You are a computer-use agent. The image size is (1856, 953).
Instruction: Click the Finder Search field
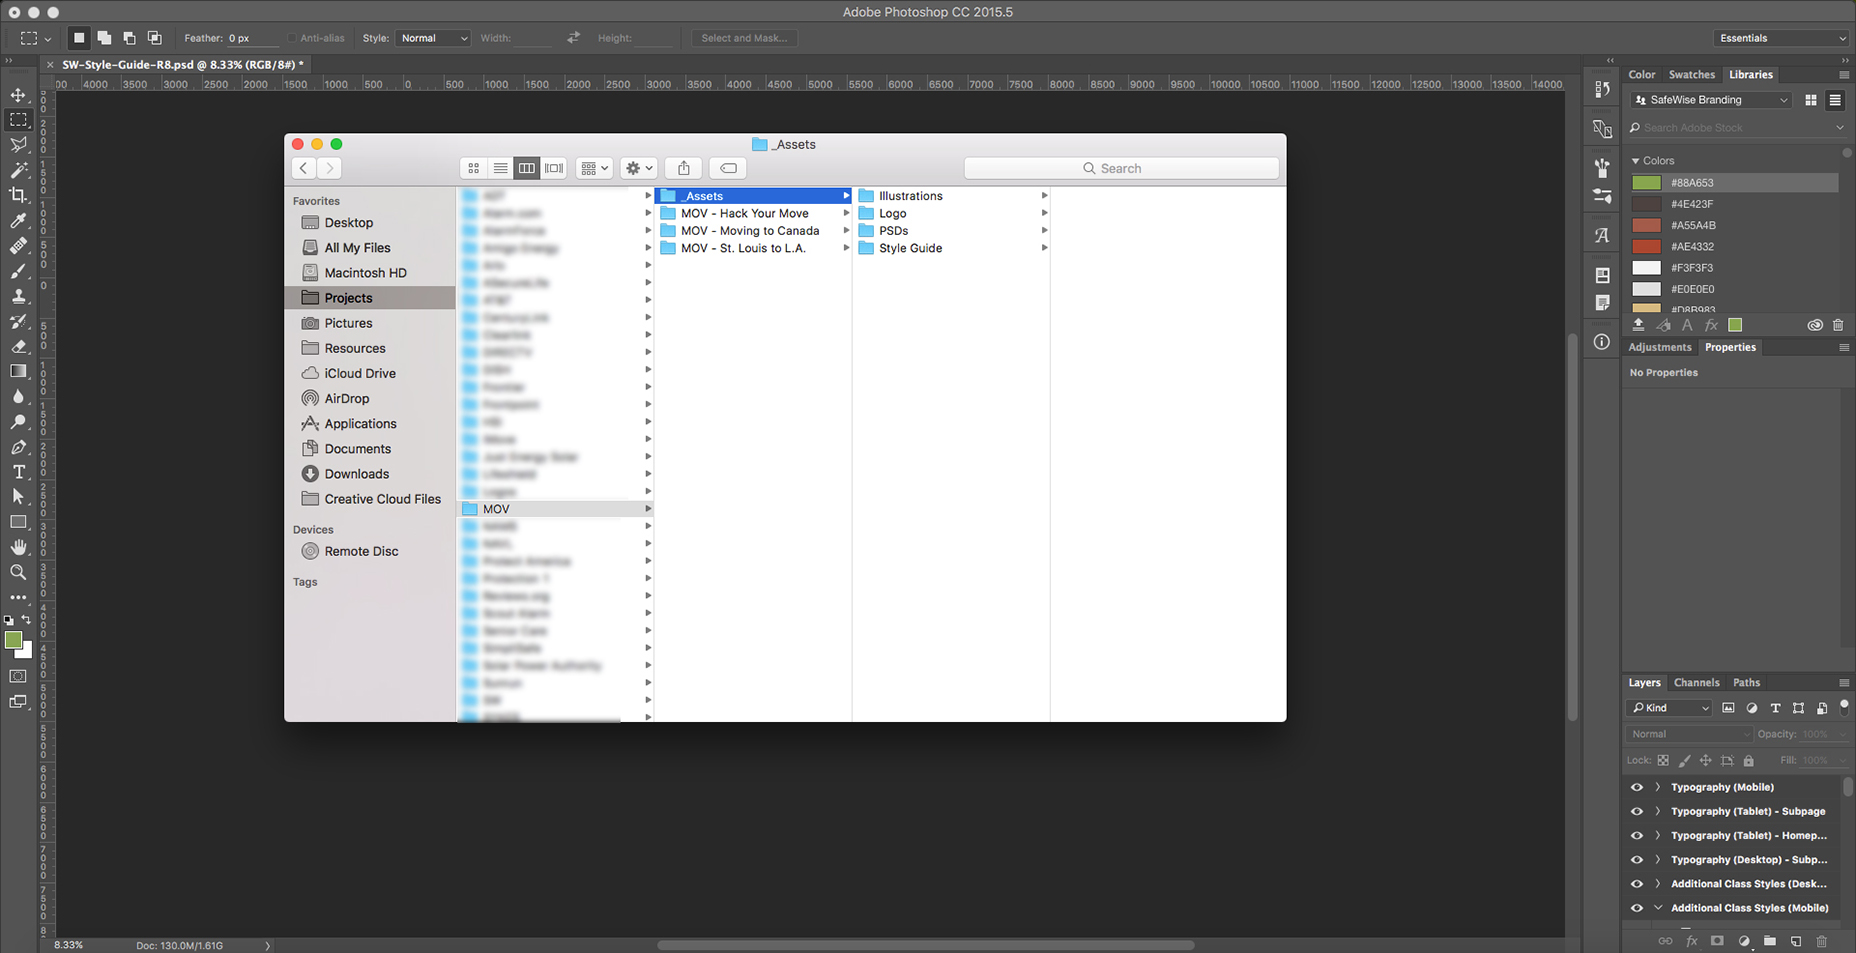coord(1121,168)
